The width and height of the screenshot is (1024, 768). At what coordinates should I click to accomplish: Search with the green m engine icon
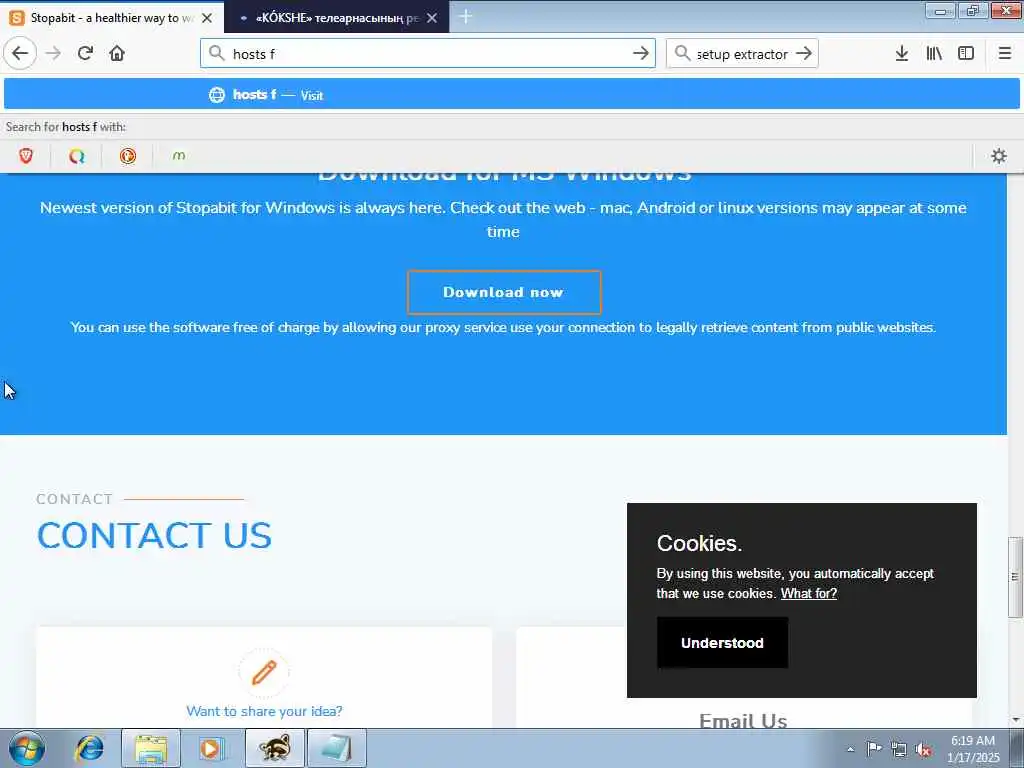(x=179, y=156)
